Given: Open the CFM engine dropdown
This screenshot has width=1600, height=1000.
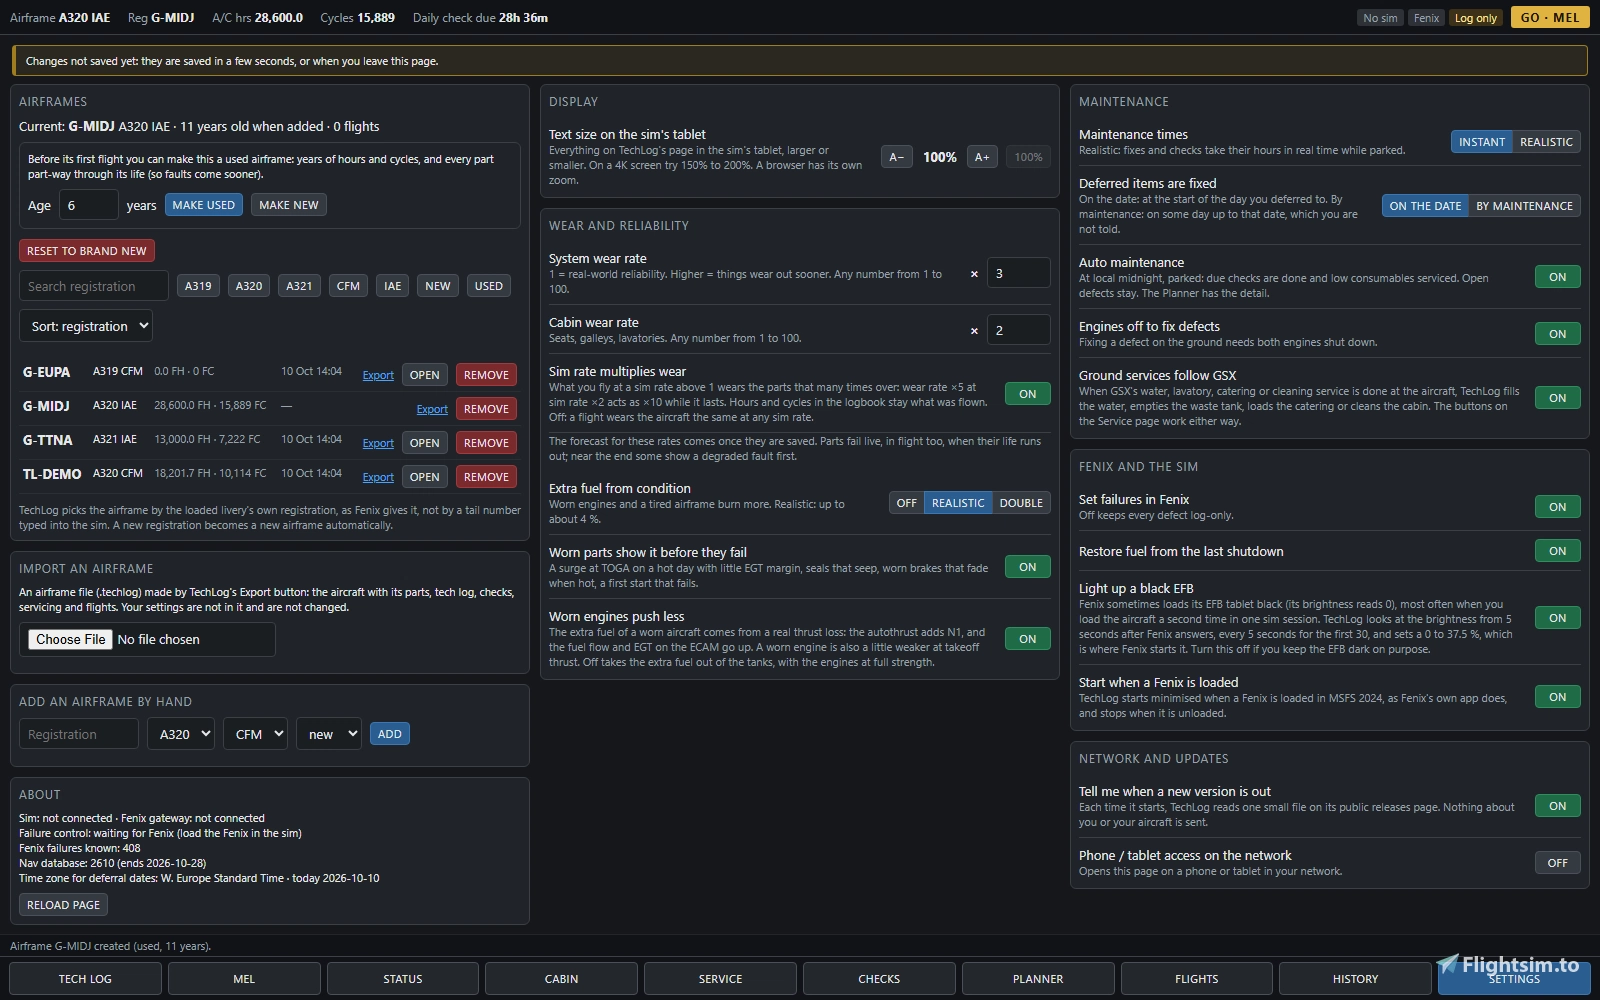Looking at the screenshot, I should pos(255,734).
